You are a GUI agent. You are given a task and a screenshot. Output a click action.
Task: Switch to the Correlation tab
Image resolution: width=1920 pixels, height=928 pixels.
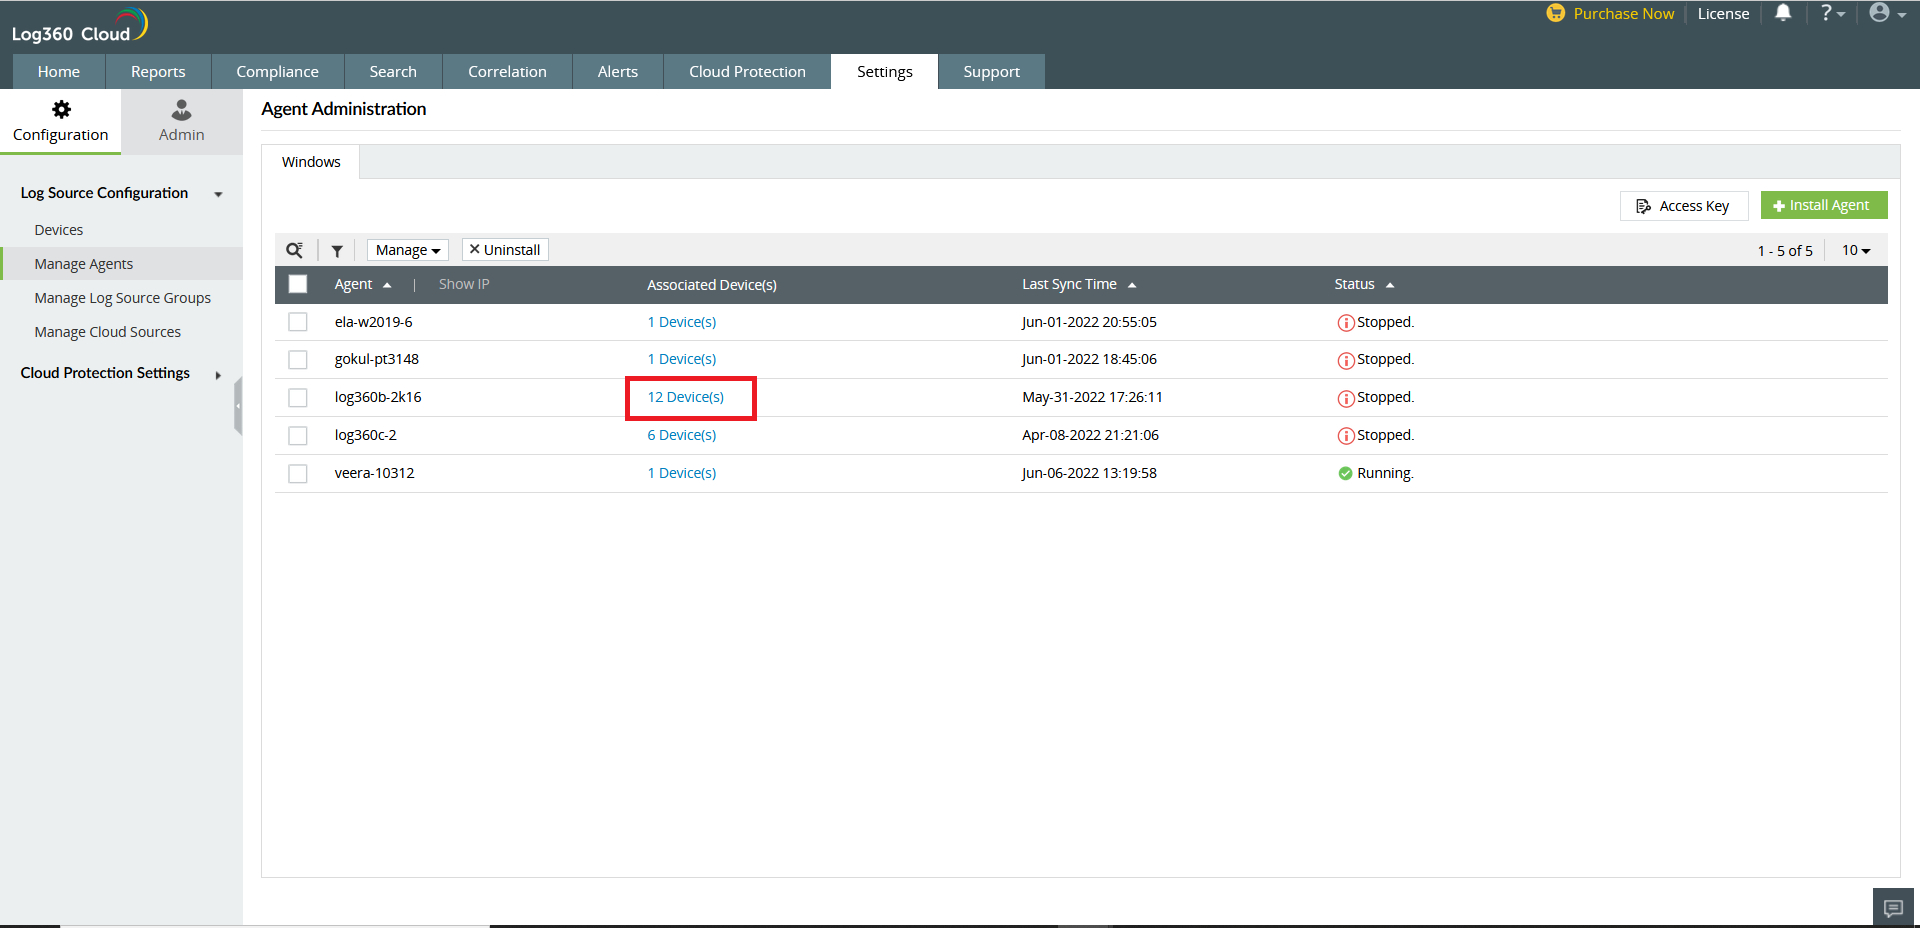point(507,72)
